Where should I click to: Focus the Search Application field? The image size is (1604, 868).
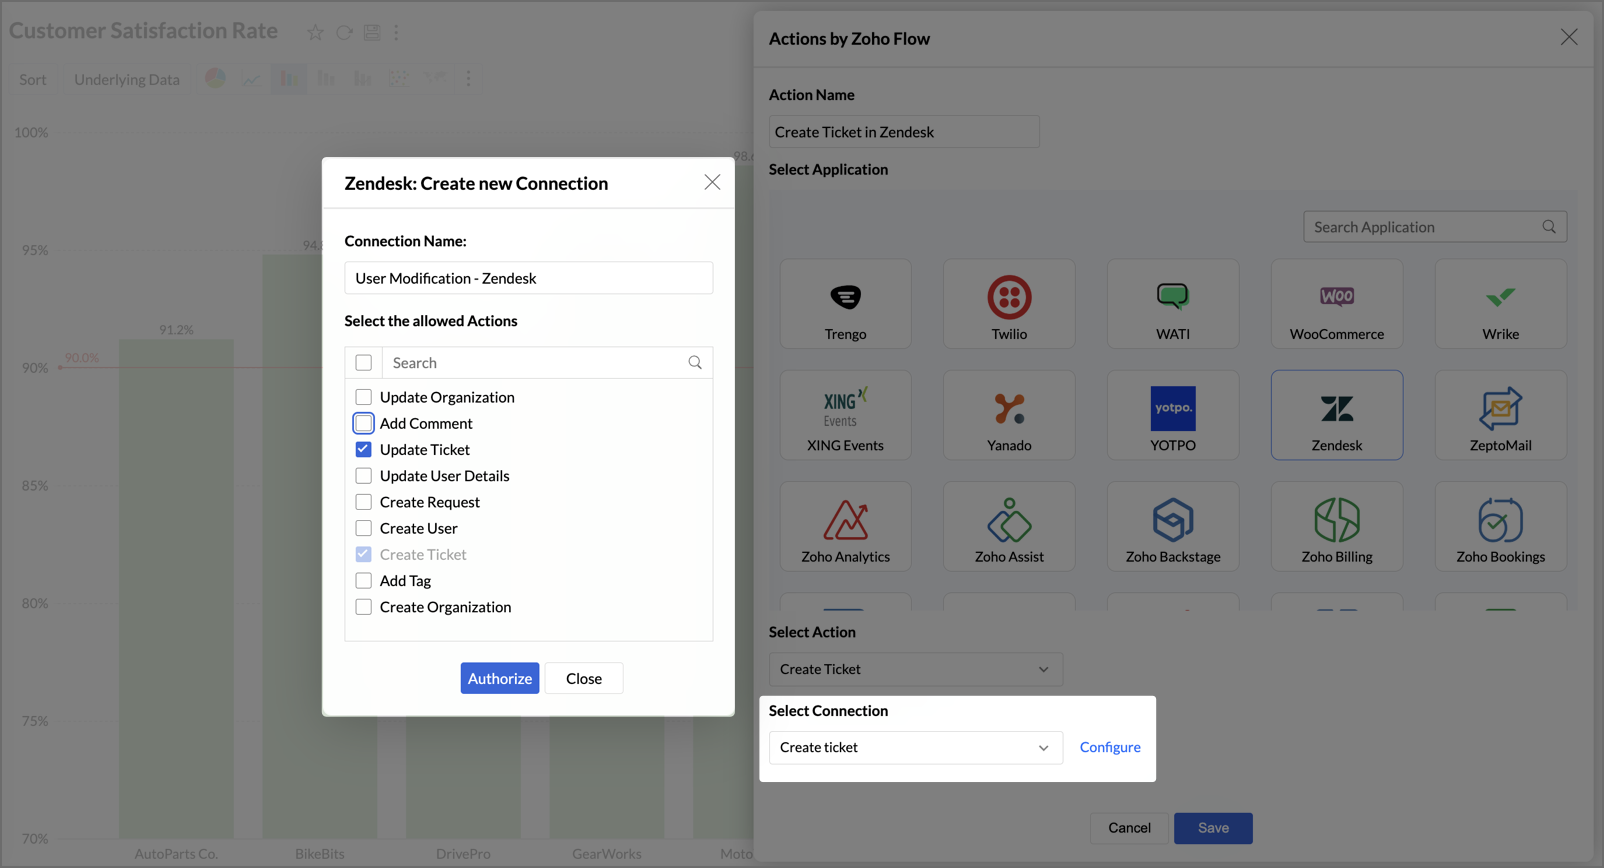click(1425, 227)
